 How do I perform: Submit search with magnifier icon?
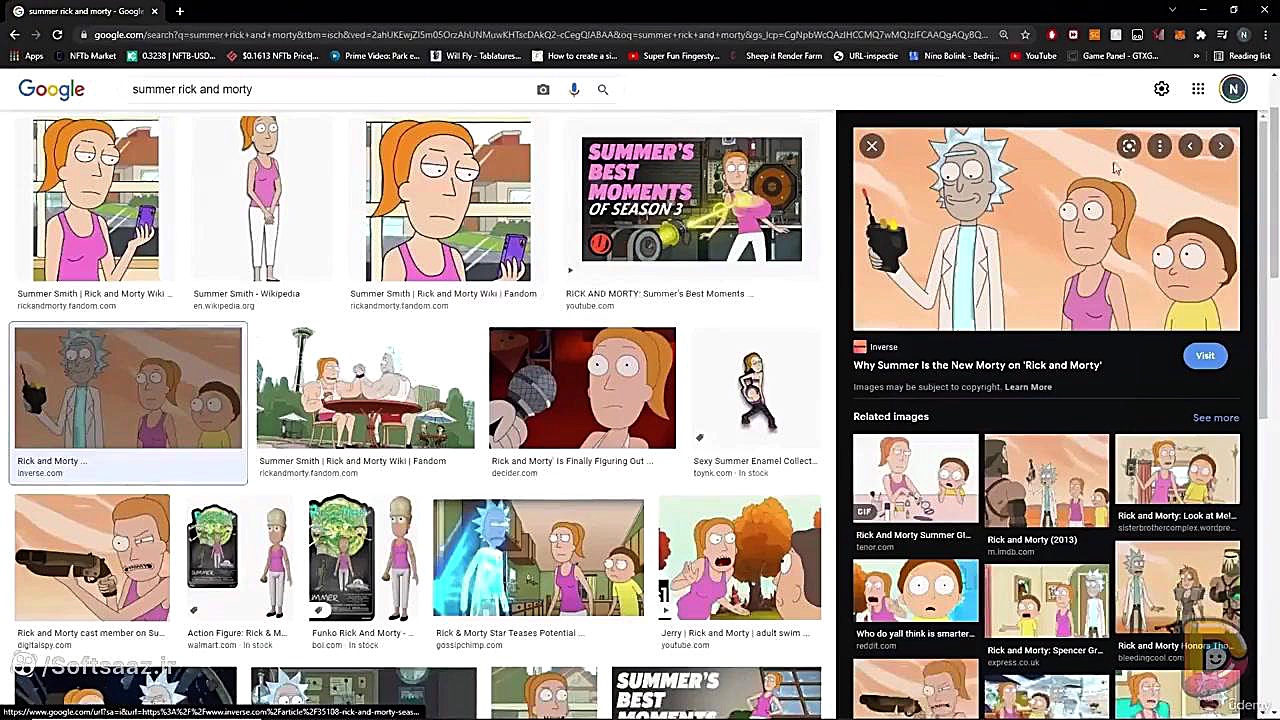click(x=603, y=89)
